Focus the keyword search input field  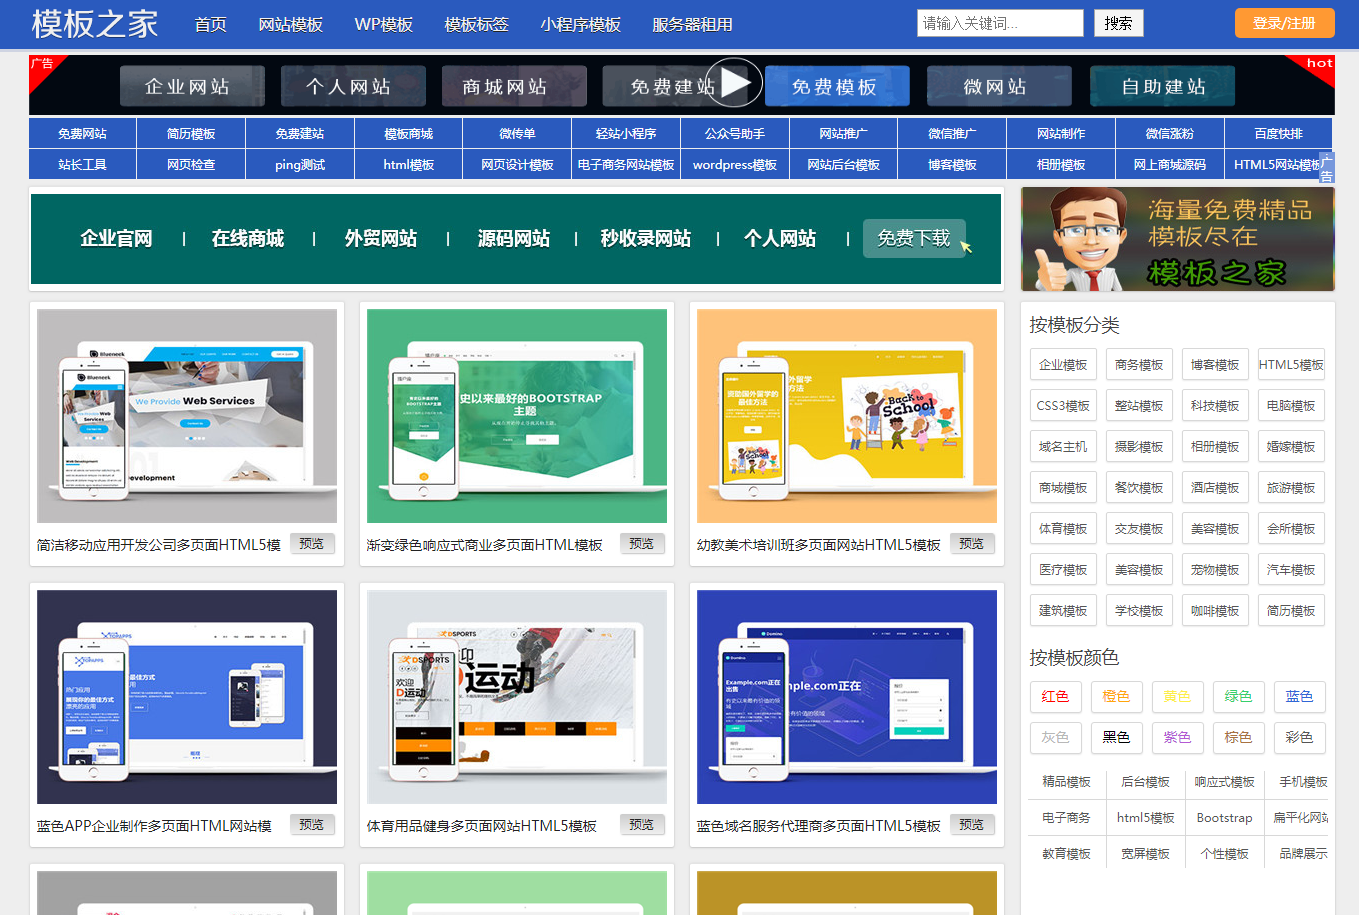click(x=999, y=23)
